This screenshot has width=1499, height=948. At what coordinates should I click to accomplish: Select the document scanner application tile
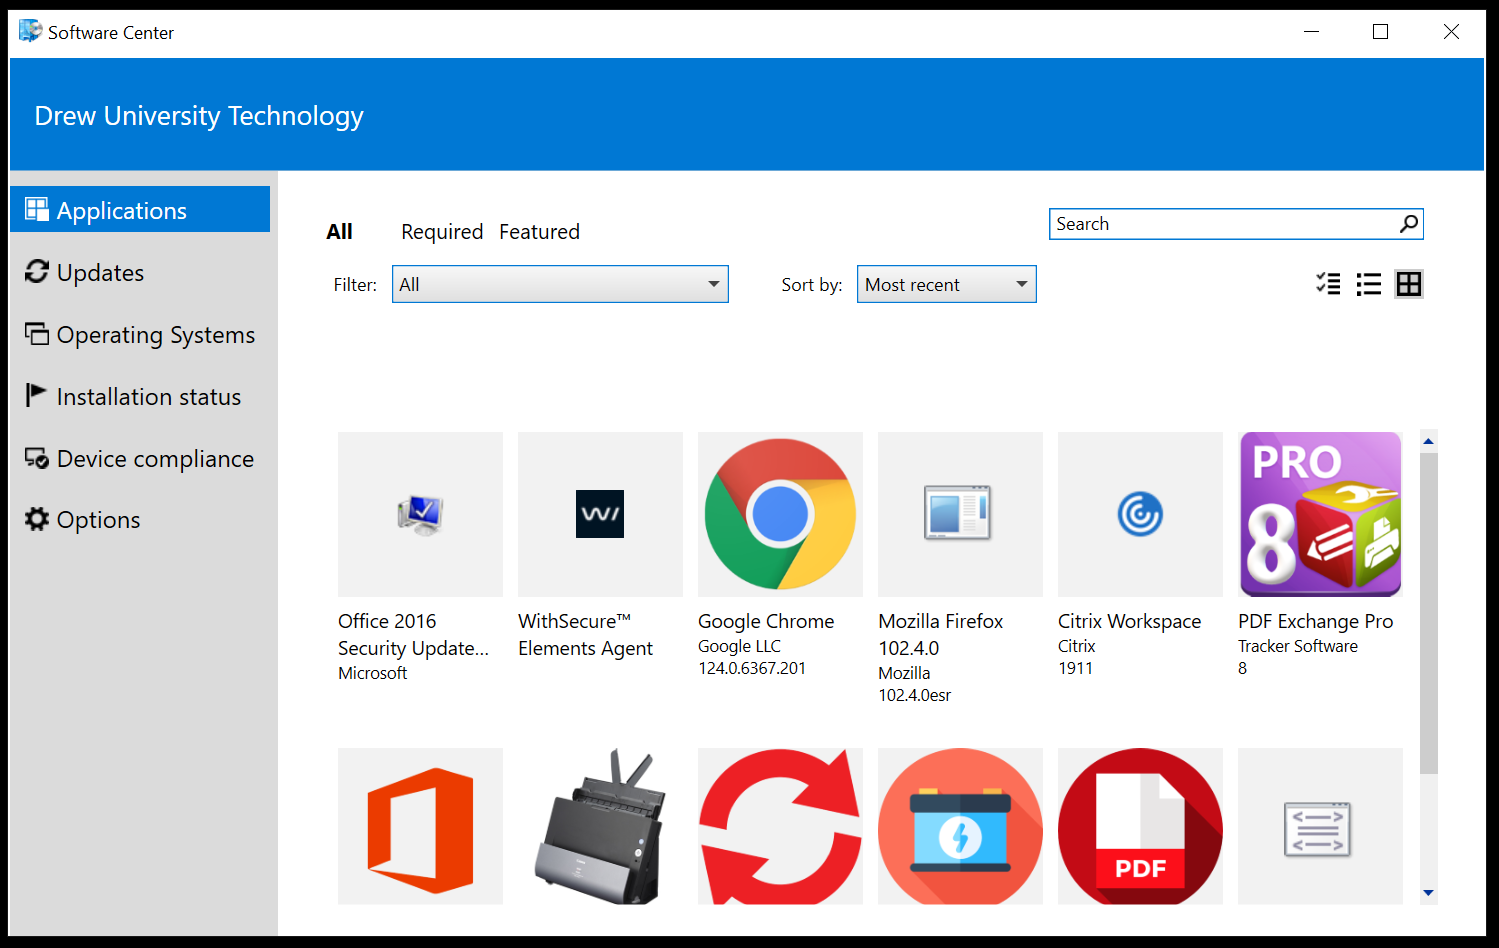[600, 826]
